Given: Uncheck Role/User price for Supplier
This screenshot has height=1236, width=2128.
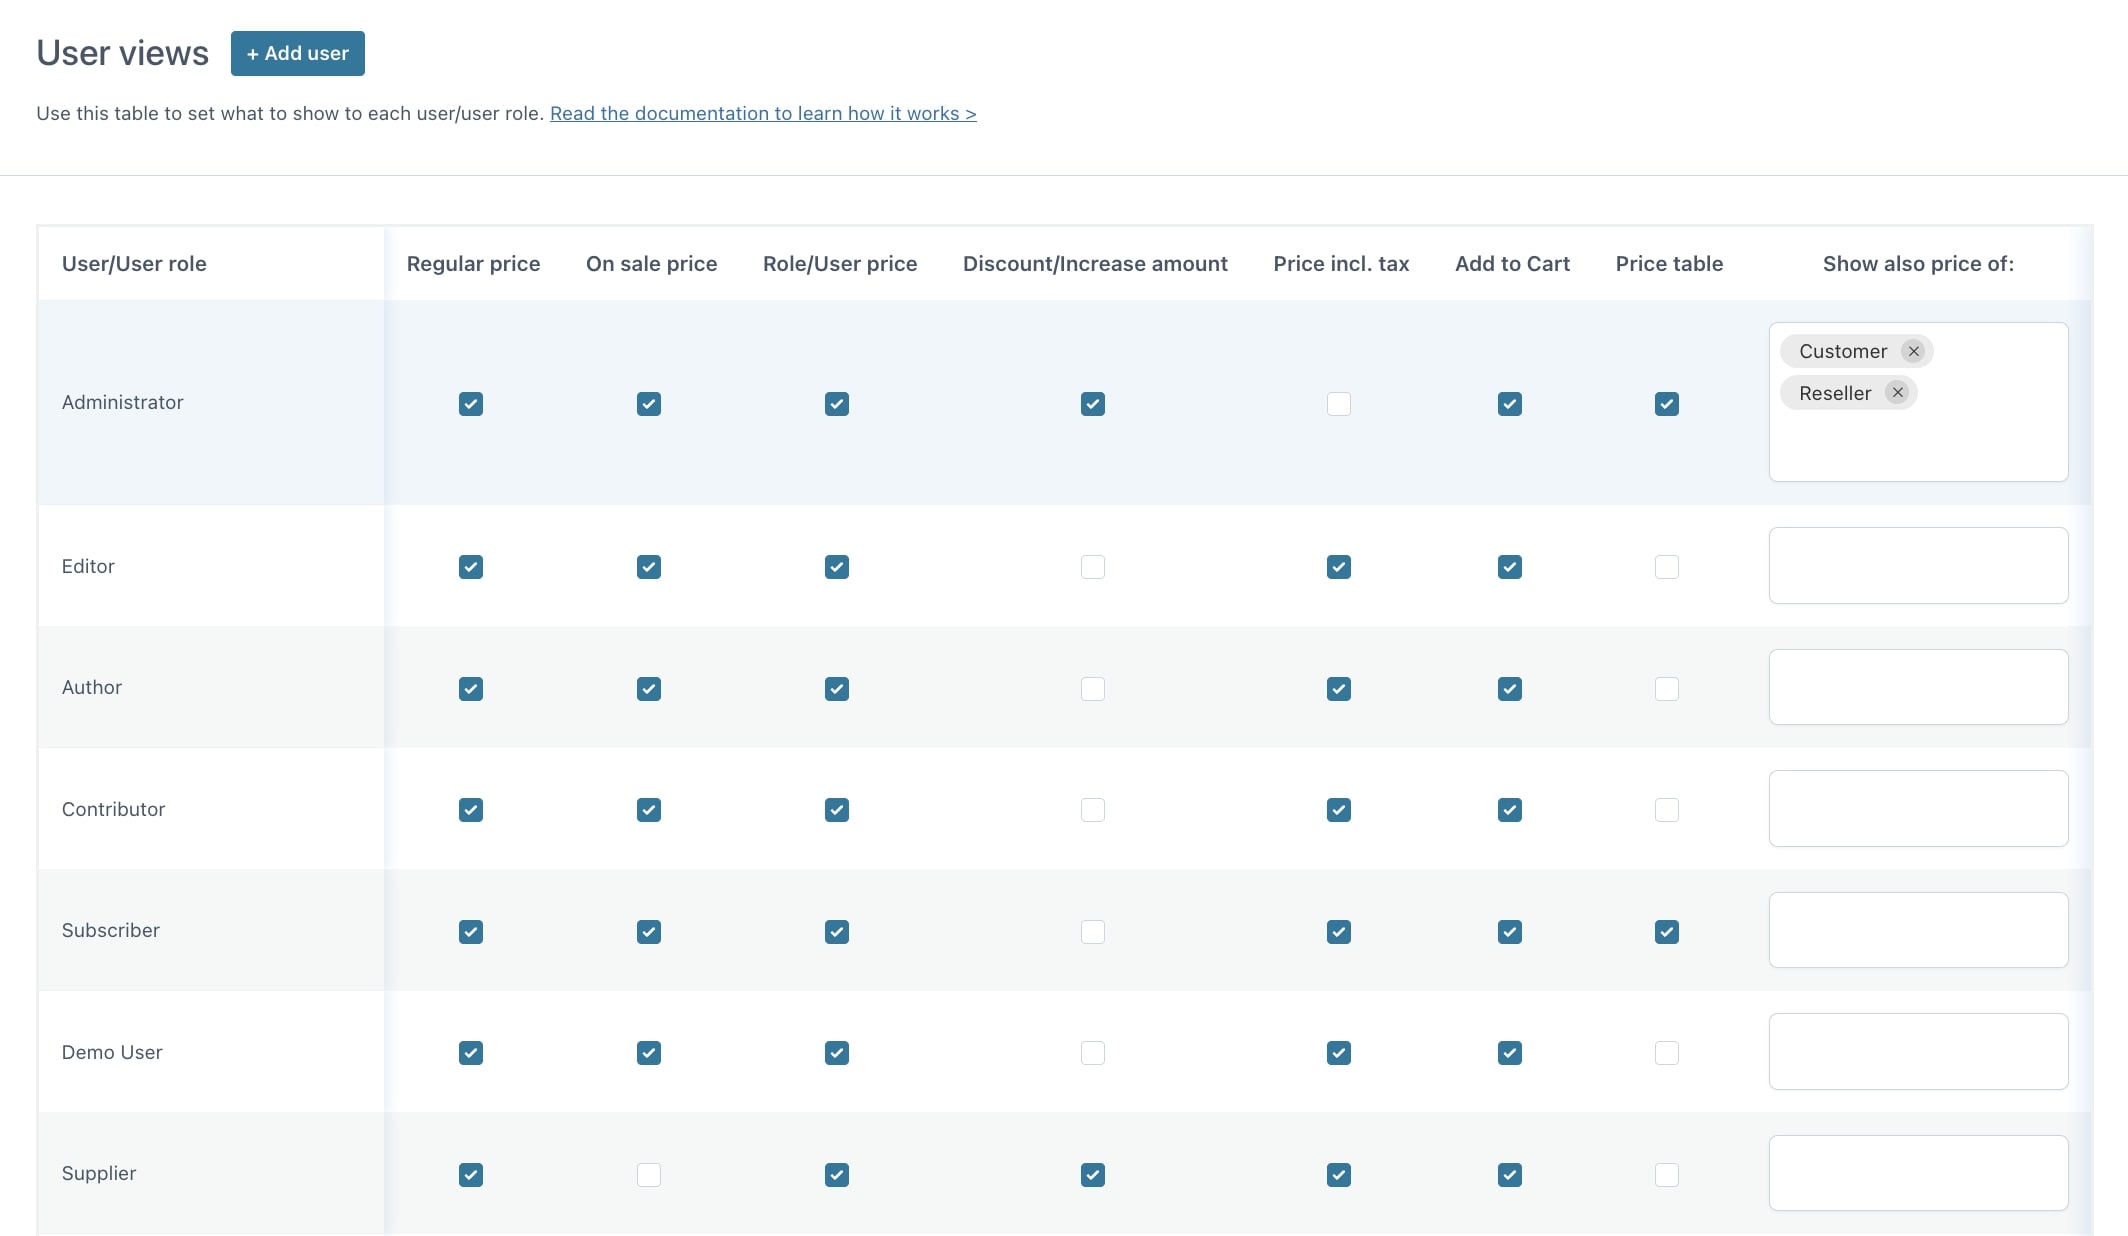Looking at the screenshot, I should pyautogui.click(x=837, y=1175).
